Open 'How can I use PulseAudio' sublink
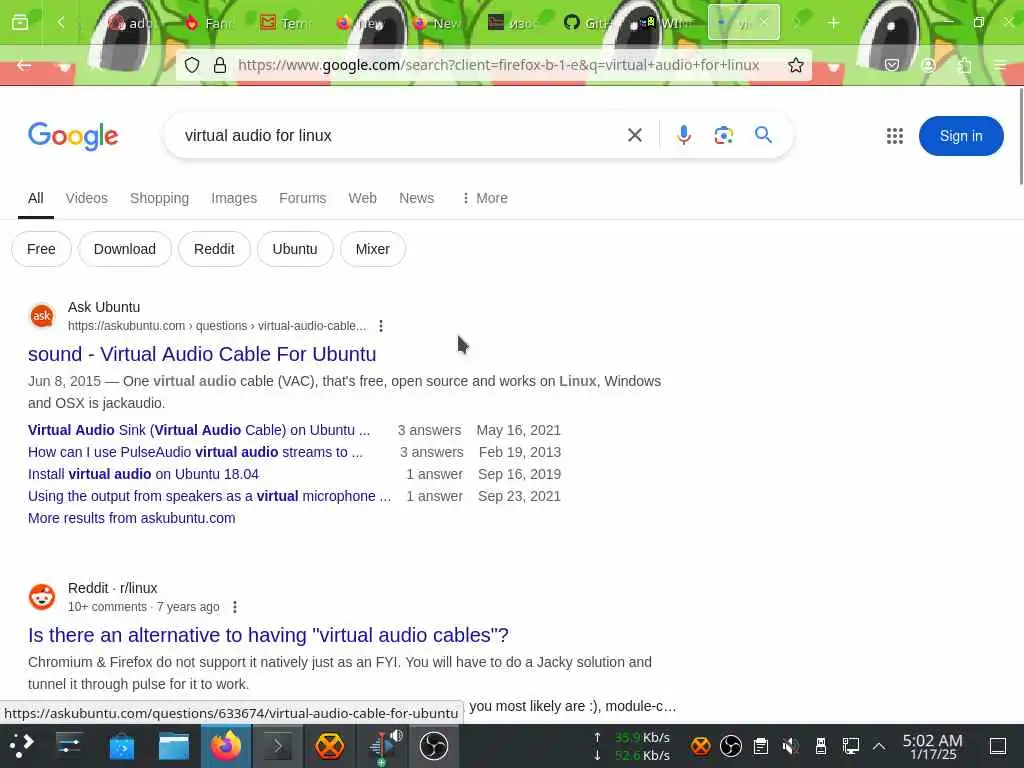The image size is (1024, 768). pyautogui.click(x=195, y=452)
